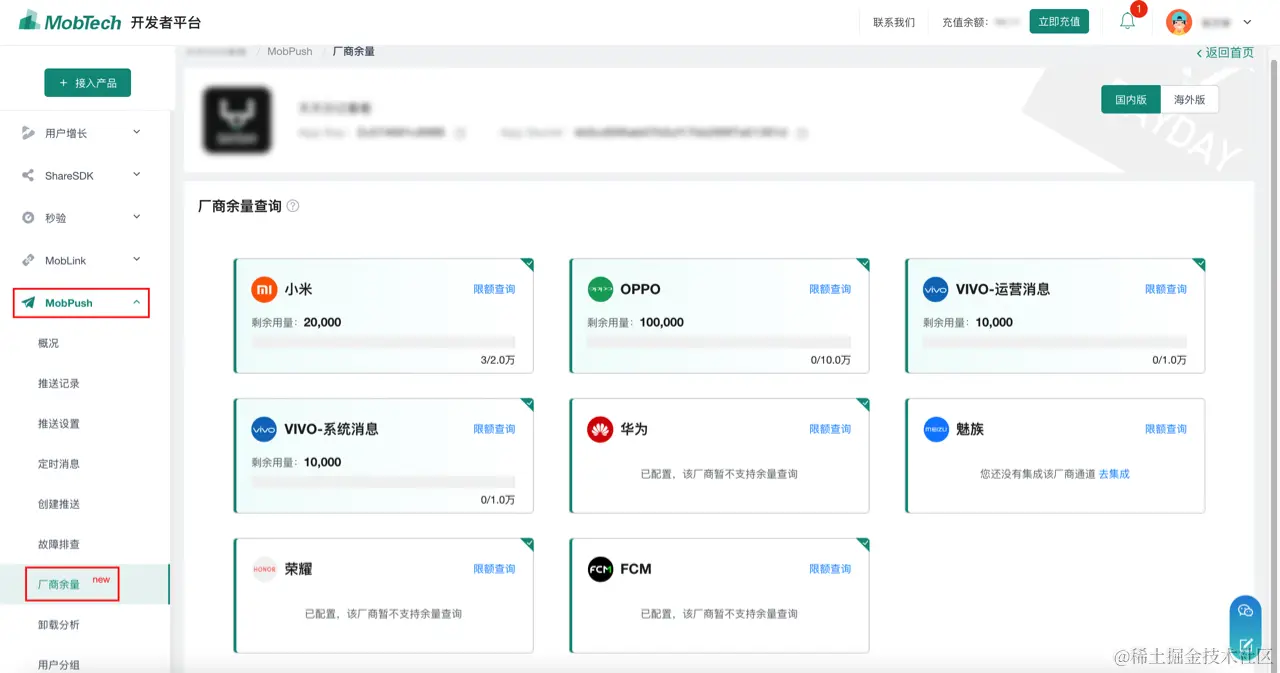This screenshot has width=1280, height=673.
Task: Open 概况 in the sidebar
Action: click(49, 343)
